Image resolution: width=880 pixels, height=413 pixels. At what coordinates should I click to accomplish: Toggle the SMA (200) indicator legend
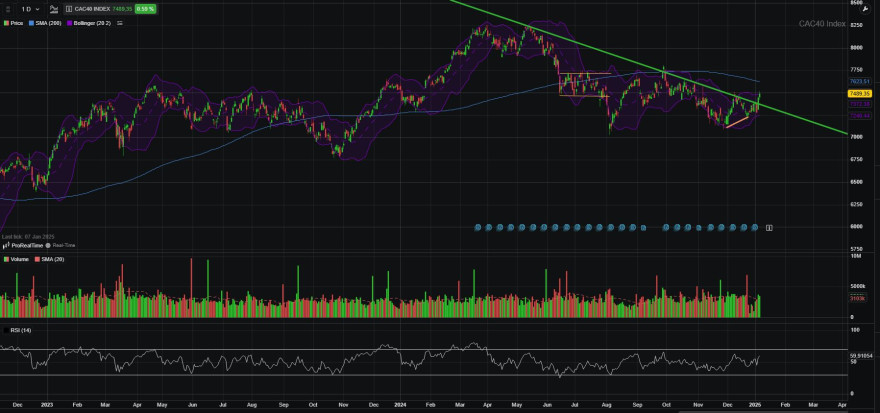tap(45, 23)
